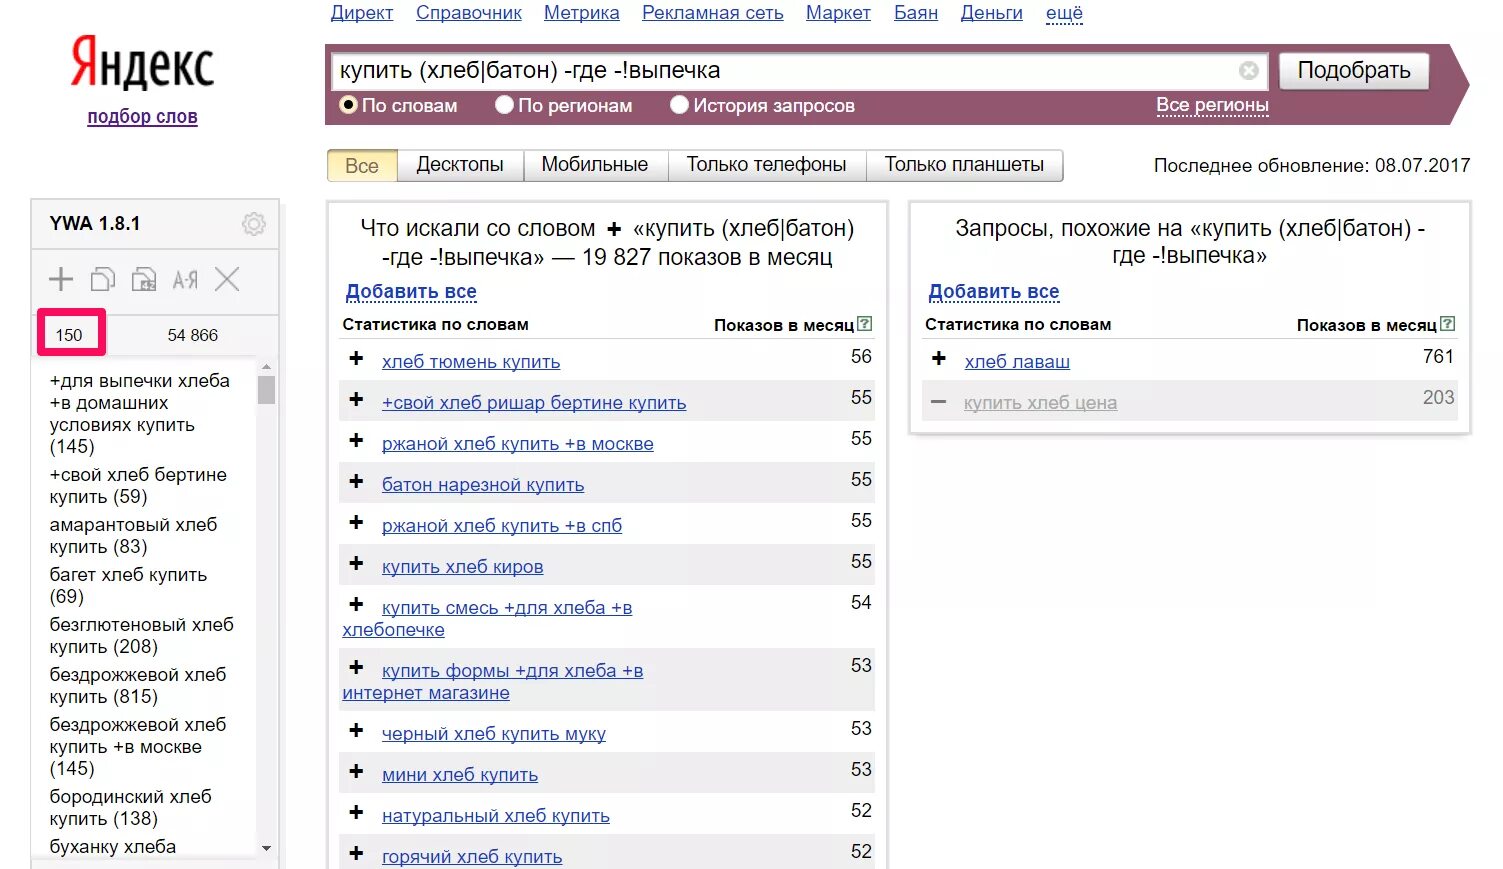Screen dimensions: 1503x869
Task: Open 'Все регионы' region selector
Action: [1212, 105]
